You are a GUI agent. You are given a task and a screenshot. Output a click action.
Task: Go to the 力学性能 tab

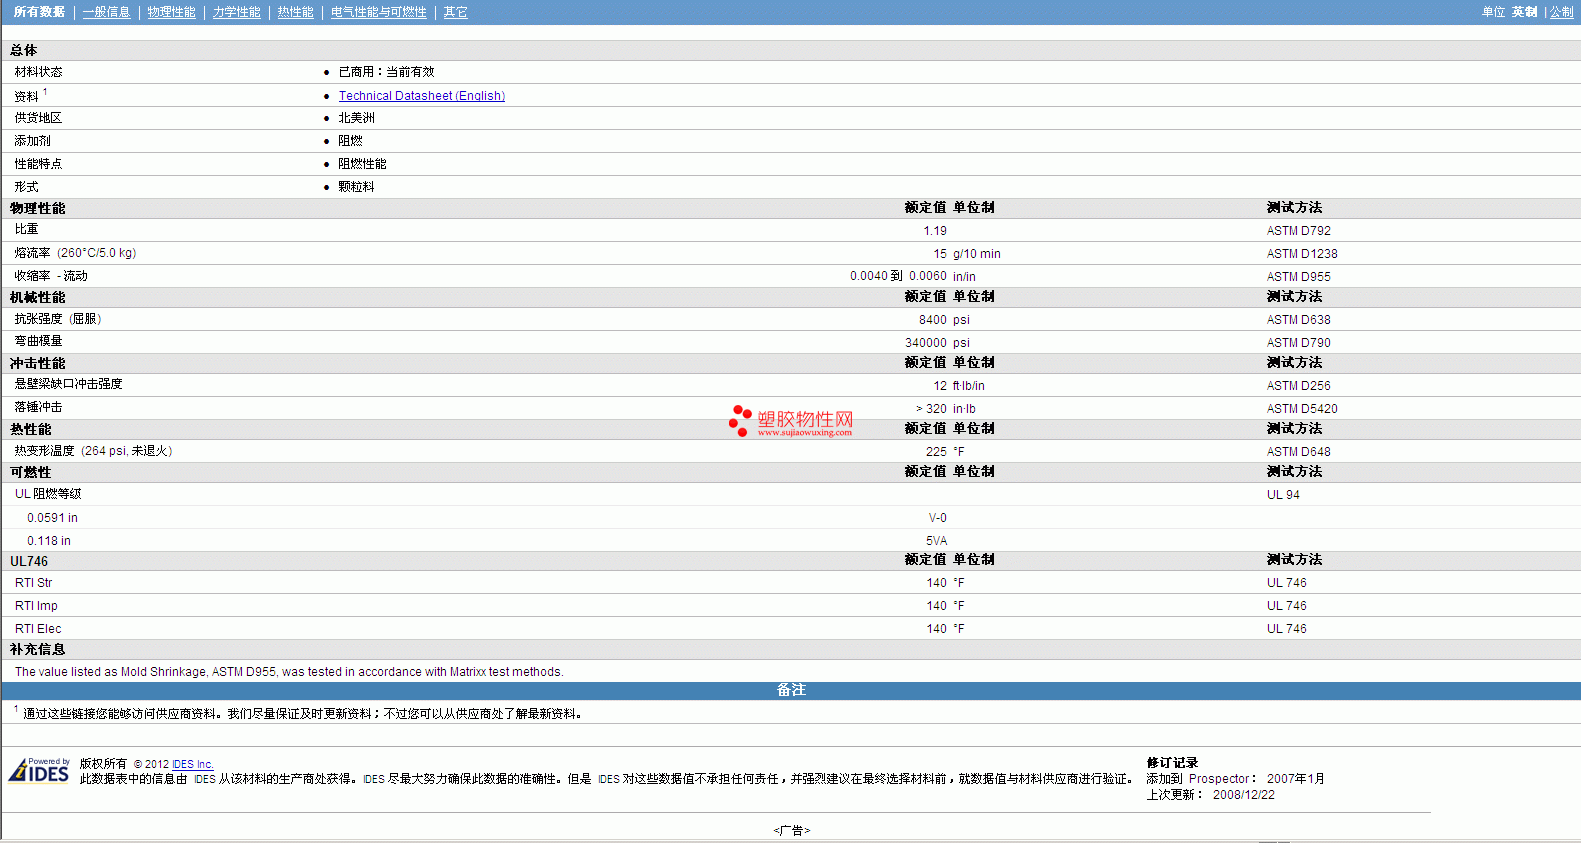(x=236, y=12)
